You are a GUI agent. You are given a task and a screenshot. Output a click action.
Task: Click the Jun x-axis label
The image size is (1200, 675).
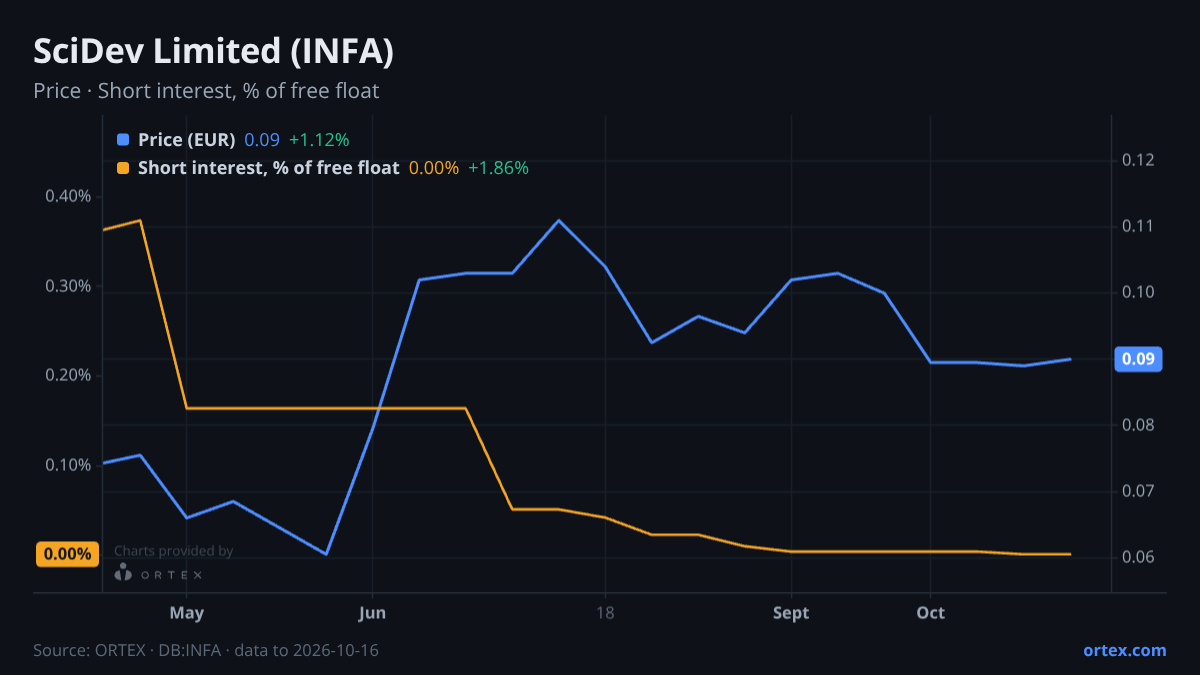pos(372,612)
